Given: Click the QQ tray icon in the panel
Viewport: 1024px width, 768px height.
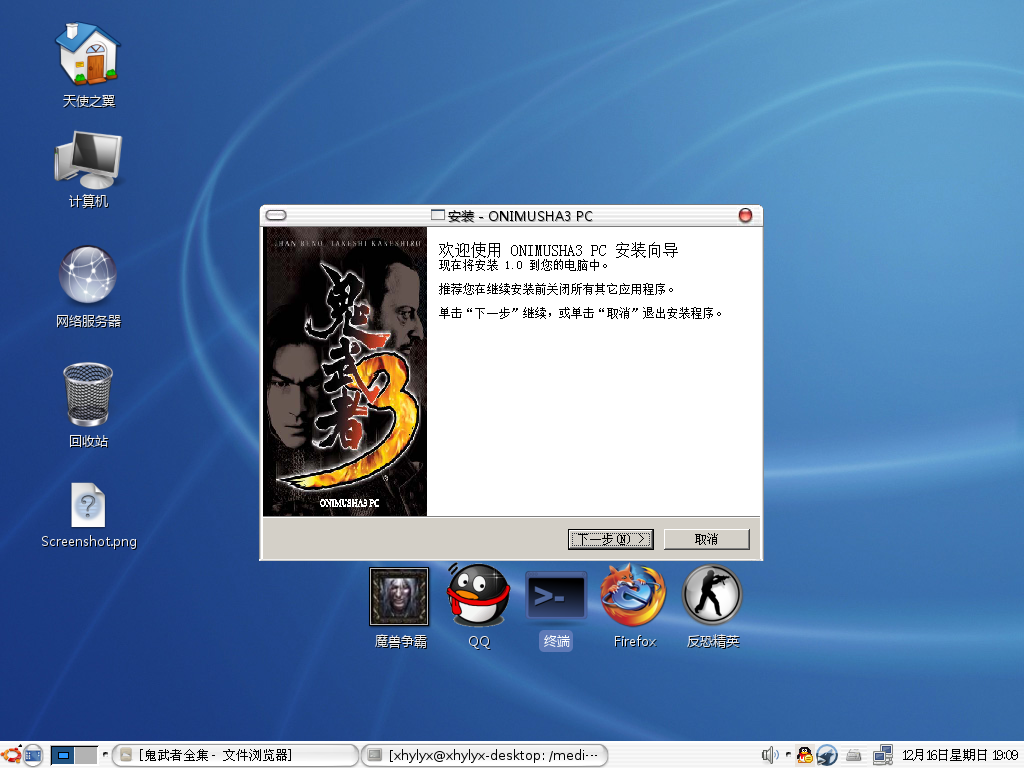Looking at the screenshot, I should click(805, 756).
